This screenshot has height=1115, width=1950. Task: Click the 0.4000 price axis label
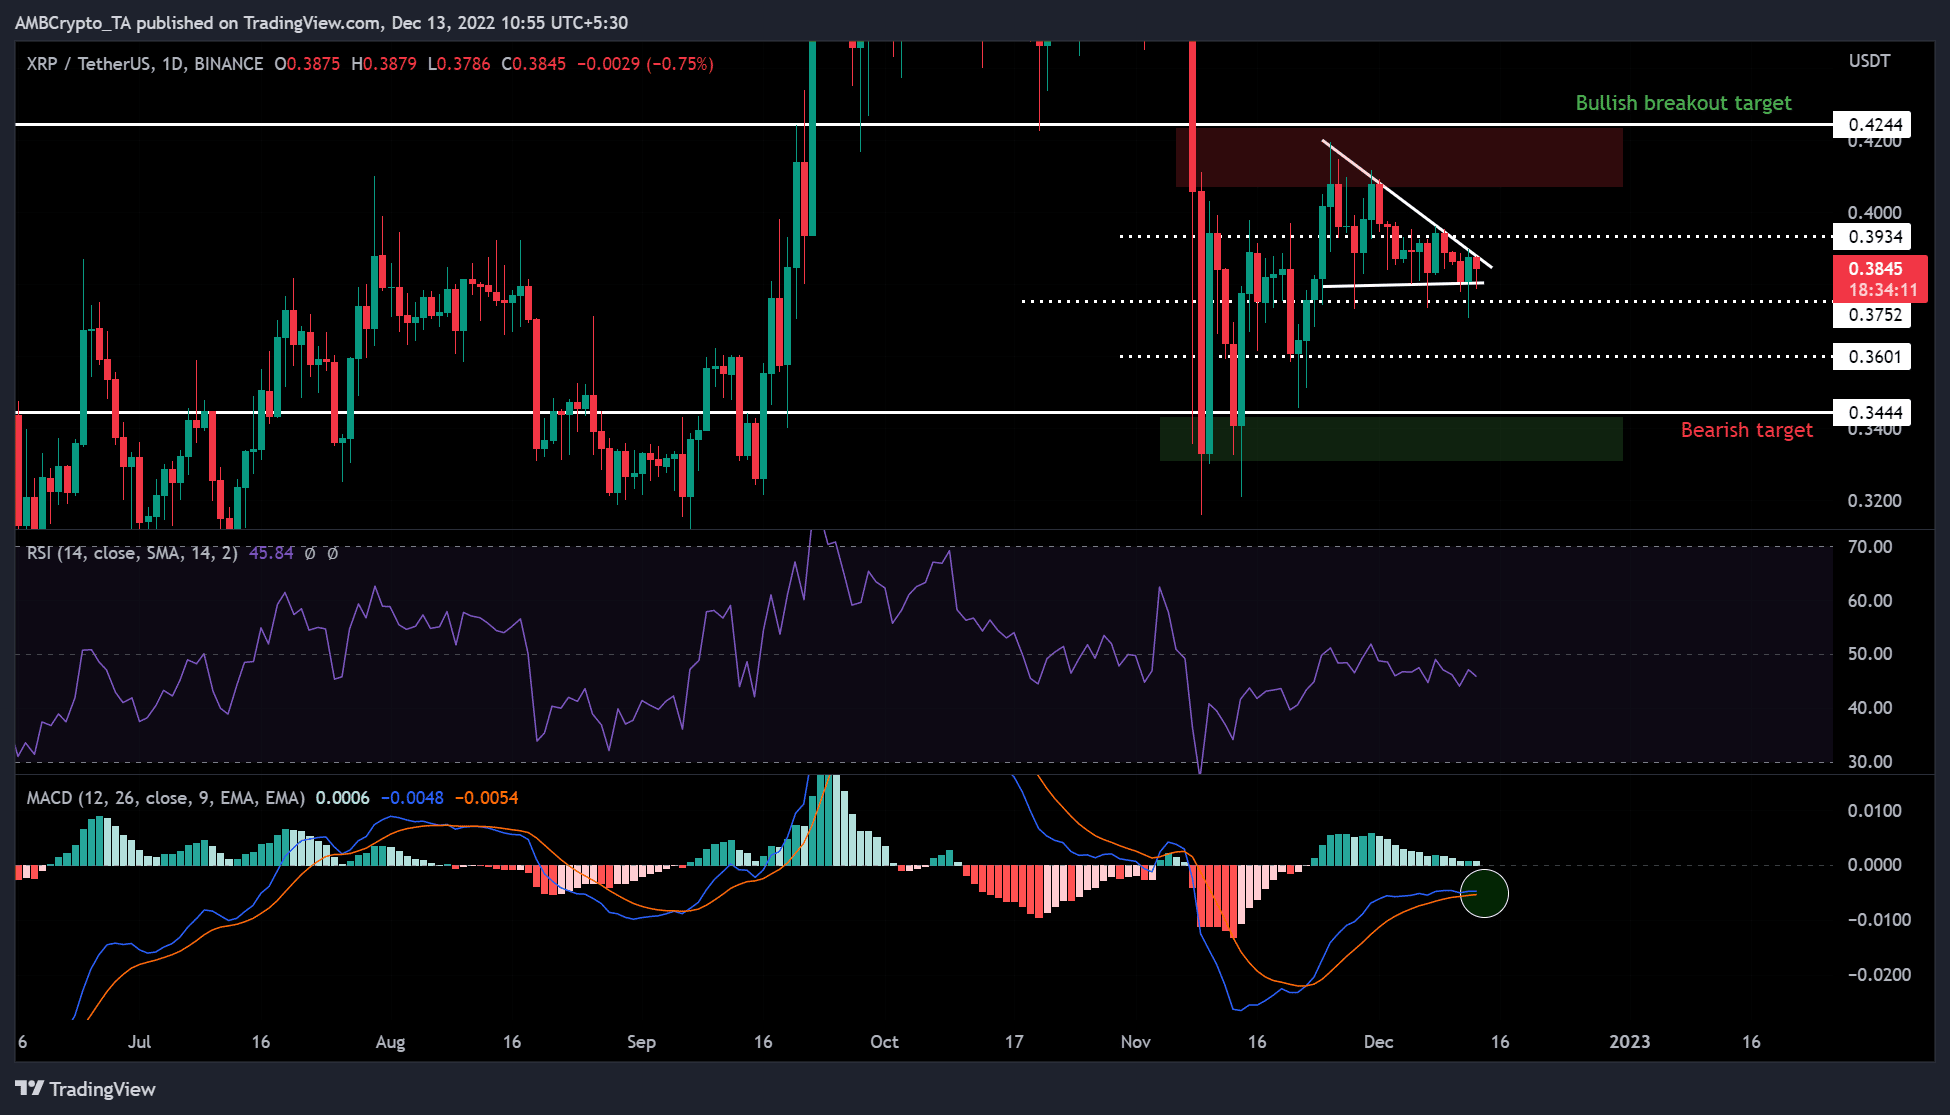click(x=1874, y=213)
